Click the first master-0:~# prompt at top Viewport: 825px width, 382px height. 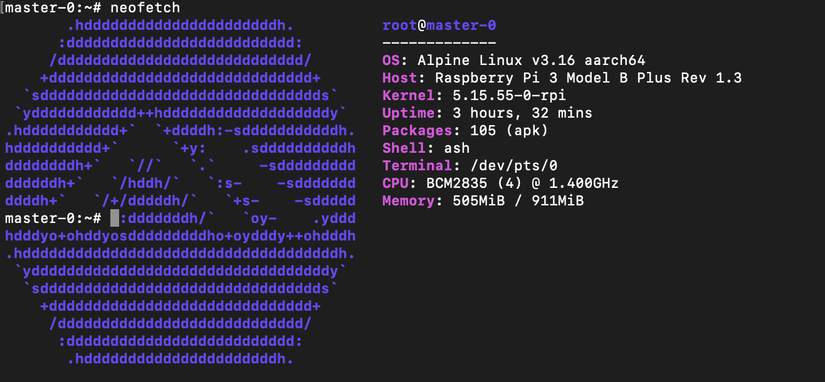pyautogui.click(x=53, y=7)
